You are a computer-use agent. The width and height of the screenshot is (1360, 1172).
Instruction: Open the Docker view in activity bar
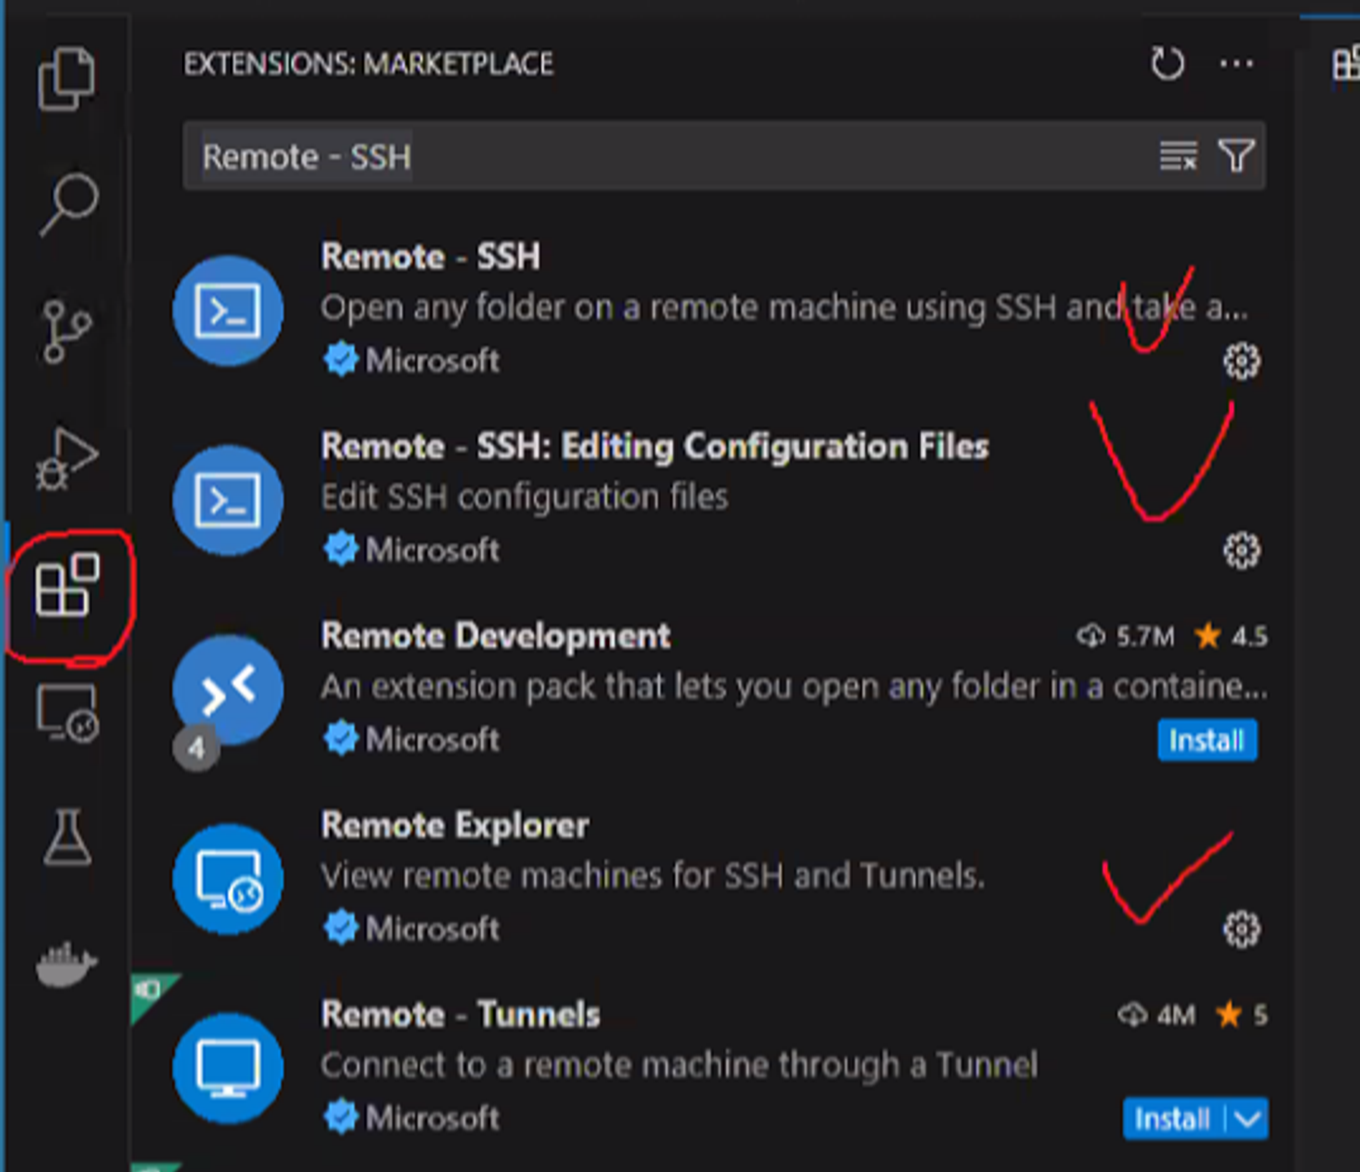(x=66, y=963)
